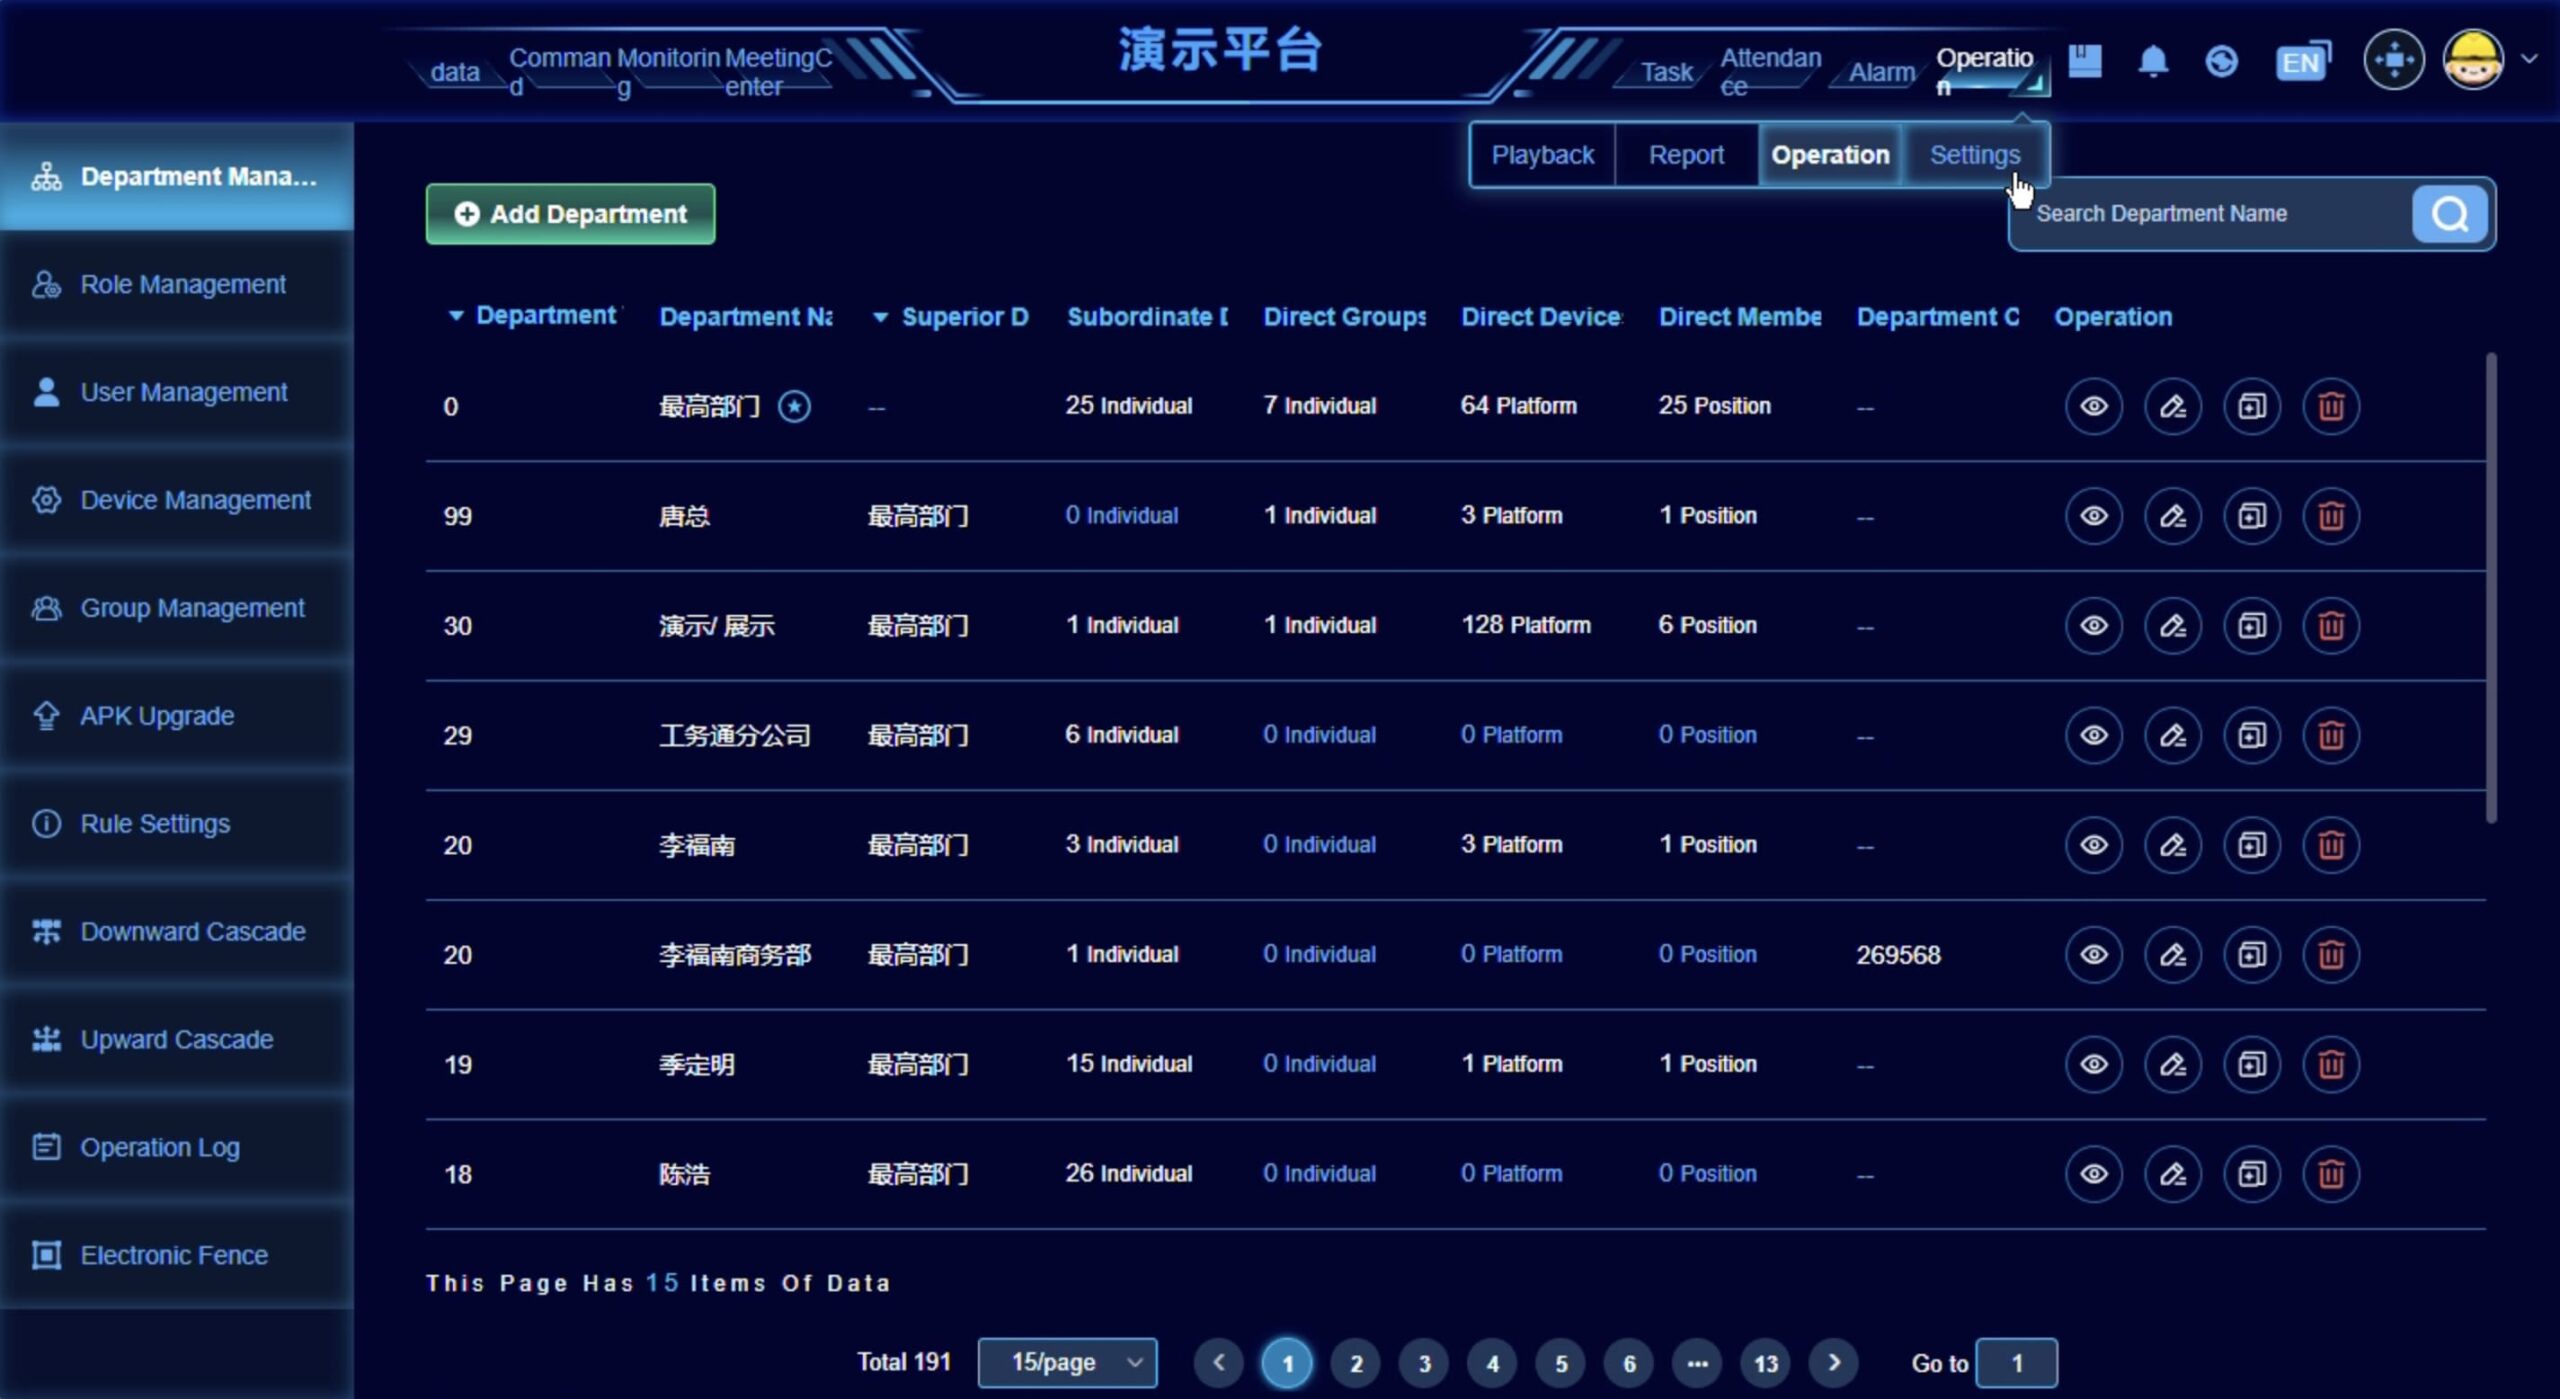Toggle the view eye icon for 李福南 row
Image resolution: width=2560 pixels, height=1399 pixels.
click(x=2095, y=845)
